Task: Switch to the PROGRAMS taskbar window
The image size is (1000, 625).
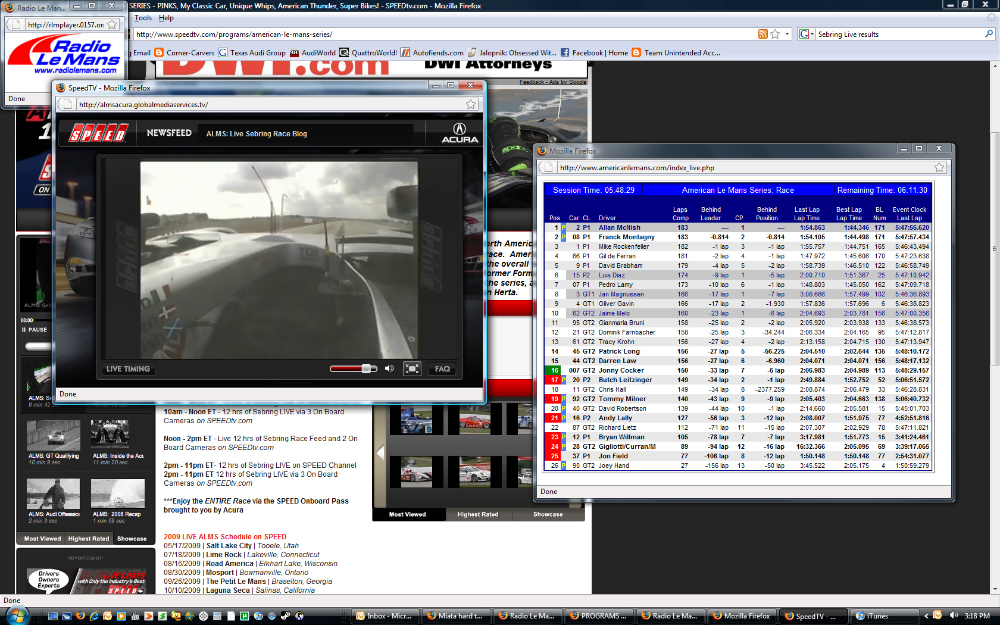Action: 598,615
